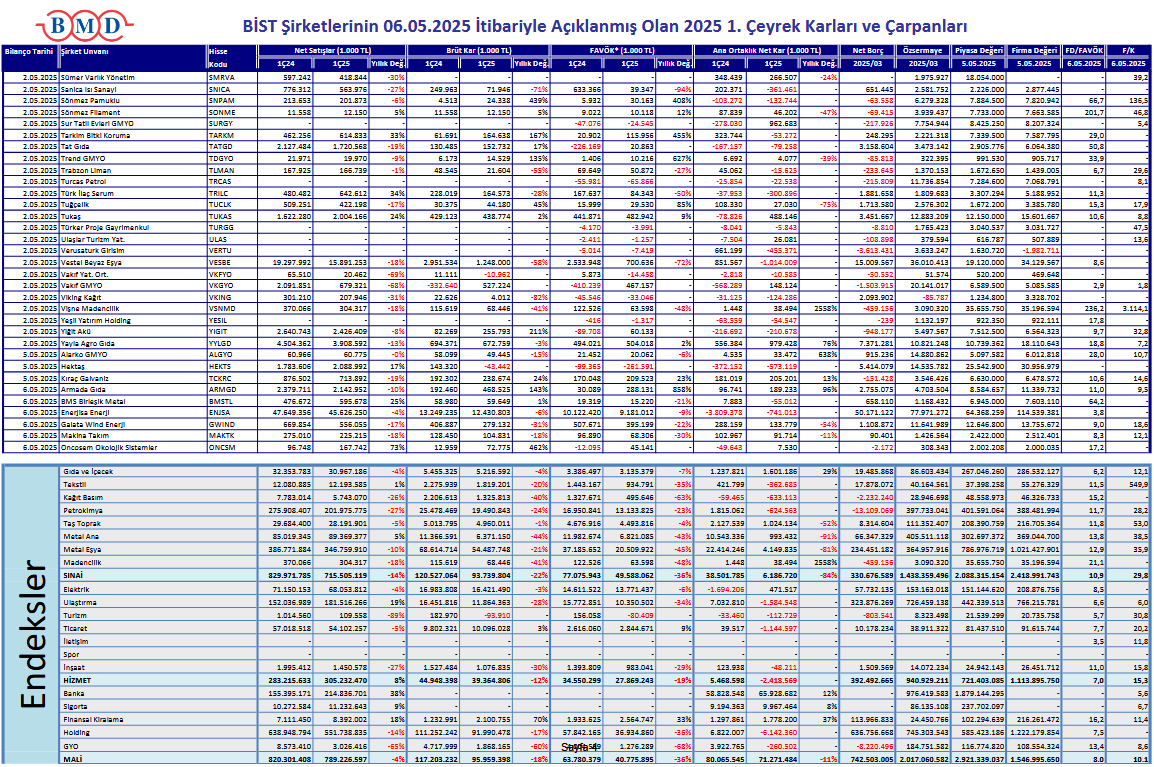Screen dimensions: 1154x767
Task: Select the MALİ summary row label
Action: pos(73,759)
